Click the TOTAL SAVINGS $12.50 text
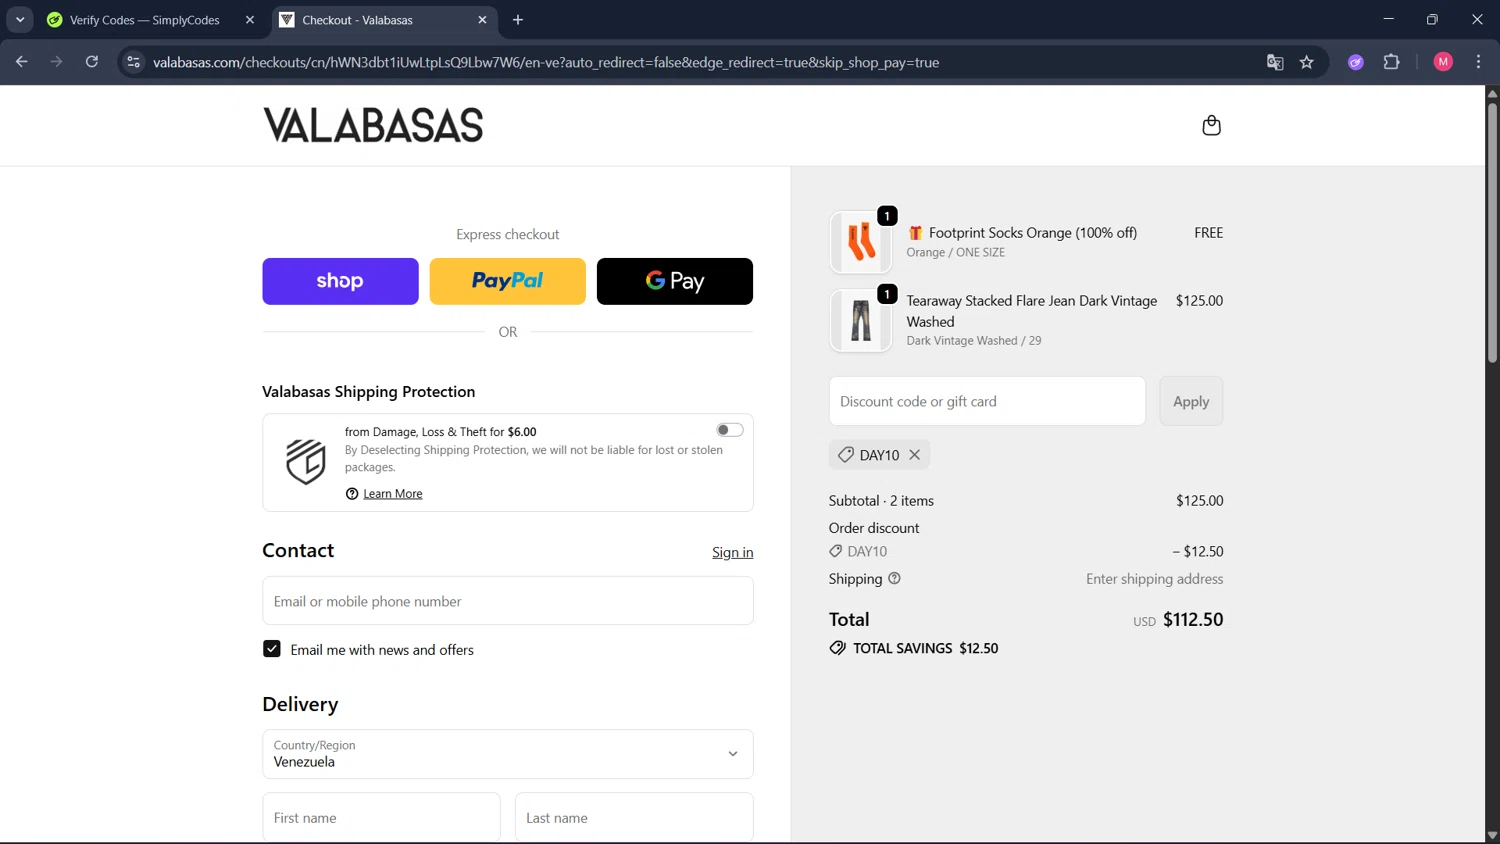The height and width of the screenshot is (844, 1500). pos(925,648)
